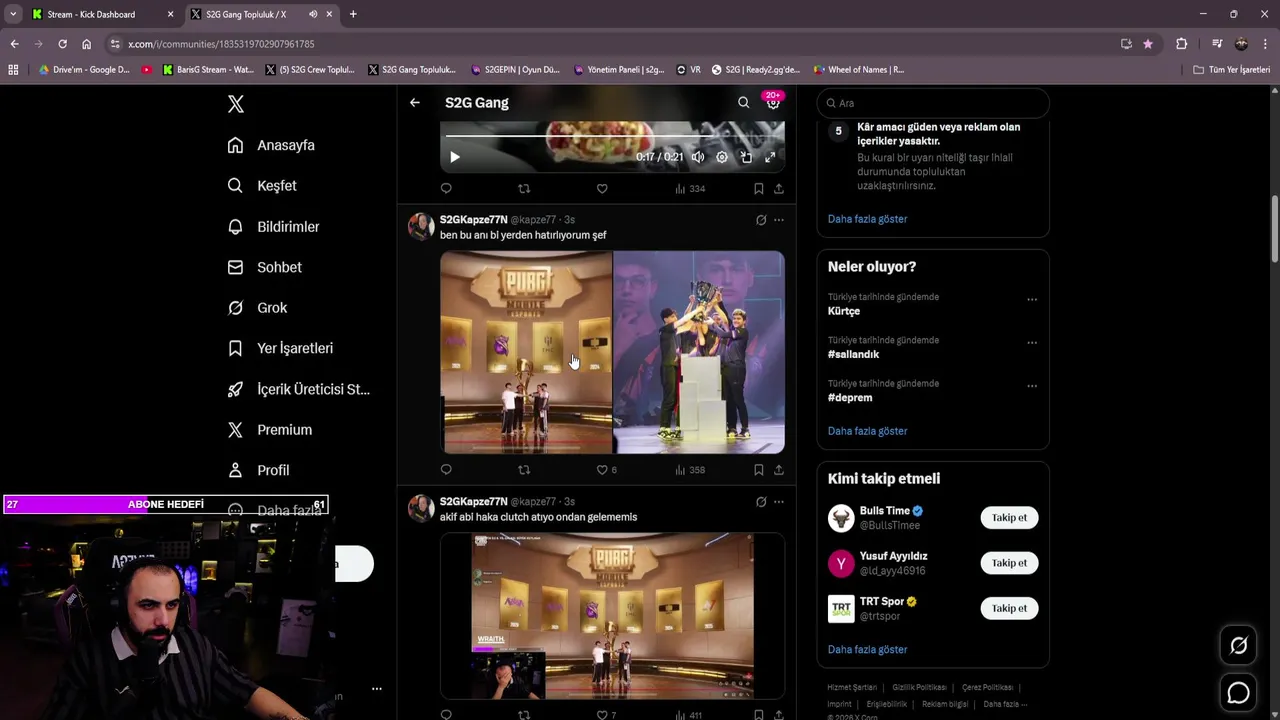The width and height of the screenshot is (1280, 720).
Task: Mute the video using the speaker icon
Action: [698, 157]
